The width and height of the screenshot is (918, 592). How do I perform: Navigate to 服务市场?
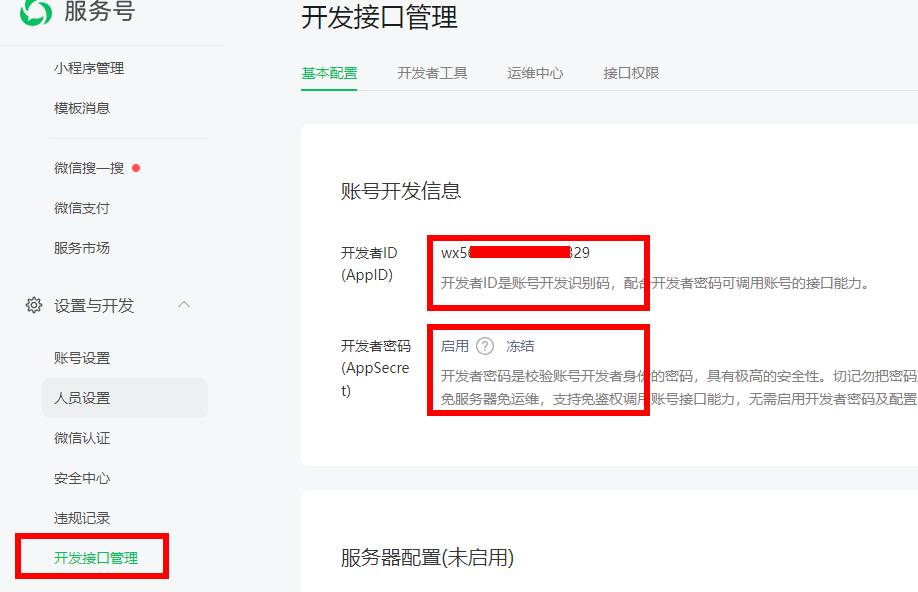pos(83,247)
